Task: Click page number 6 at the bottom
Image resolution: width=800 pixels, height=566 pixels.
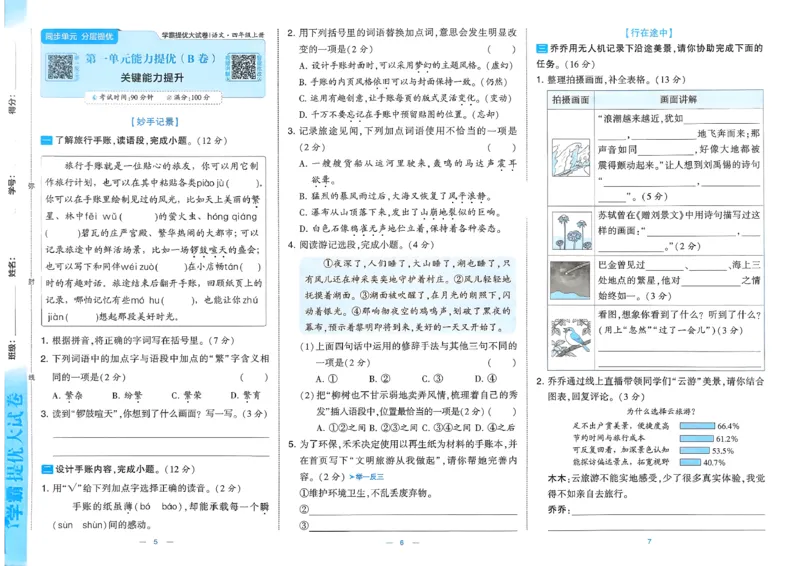Action: point(402,542)
